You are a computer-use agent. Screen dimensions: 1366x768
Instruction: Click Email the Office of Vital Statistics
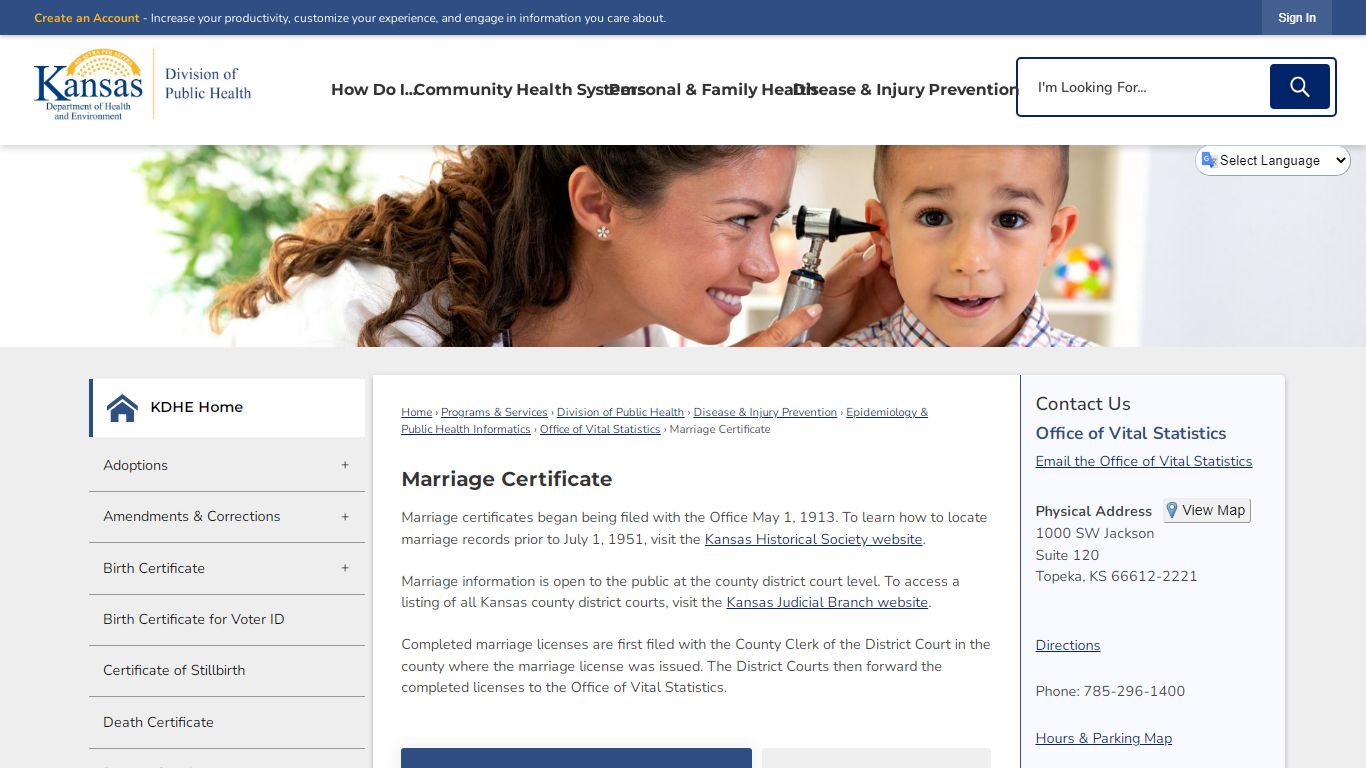(x=1144, y=461)
